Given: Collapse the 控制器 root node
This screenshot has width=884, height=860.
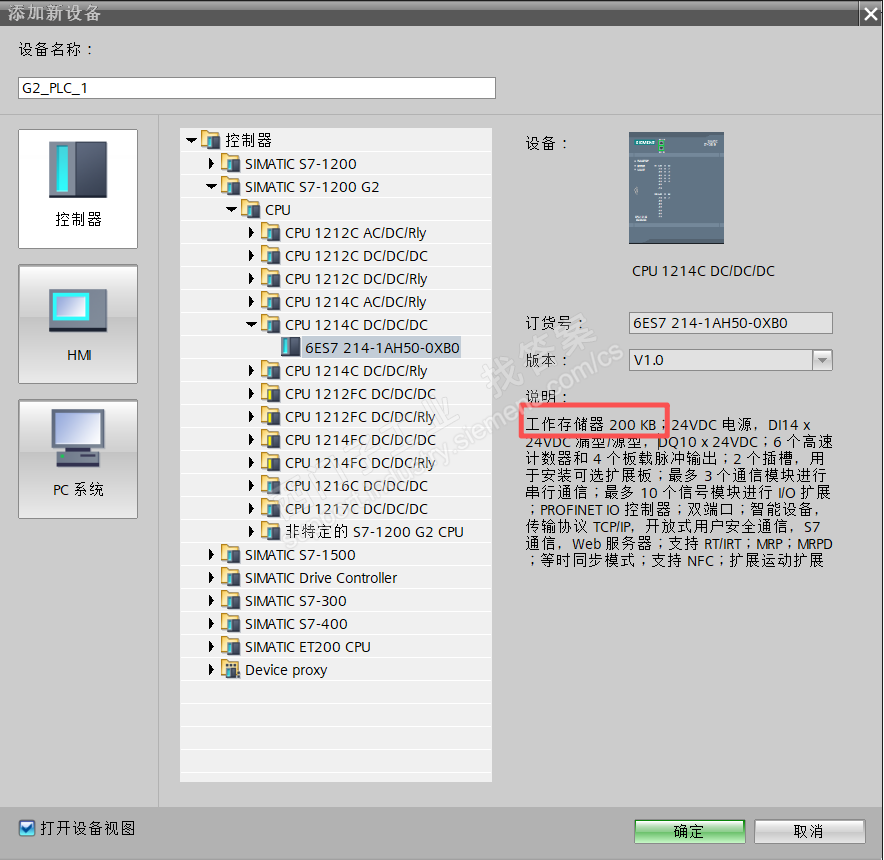Looking at the screenshot, I should 192,140.
